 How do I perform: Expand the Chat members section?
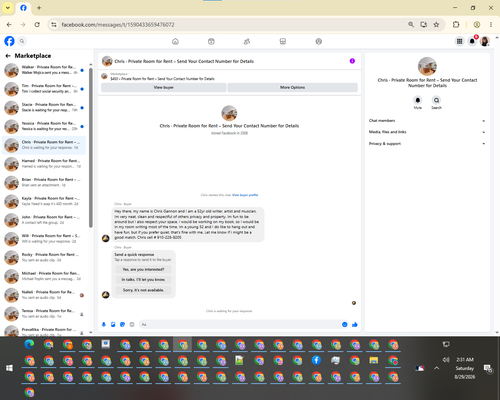(x=427, y=121)
